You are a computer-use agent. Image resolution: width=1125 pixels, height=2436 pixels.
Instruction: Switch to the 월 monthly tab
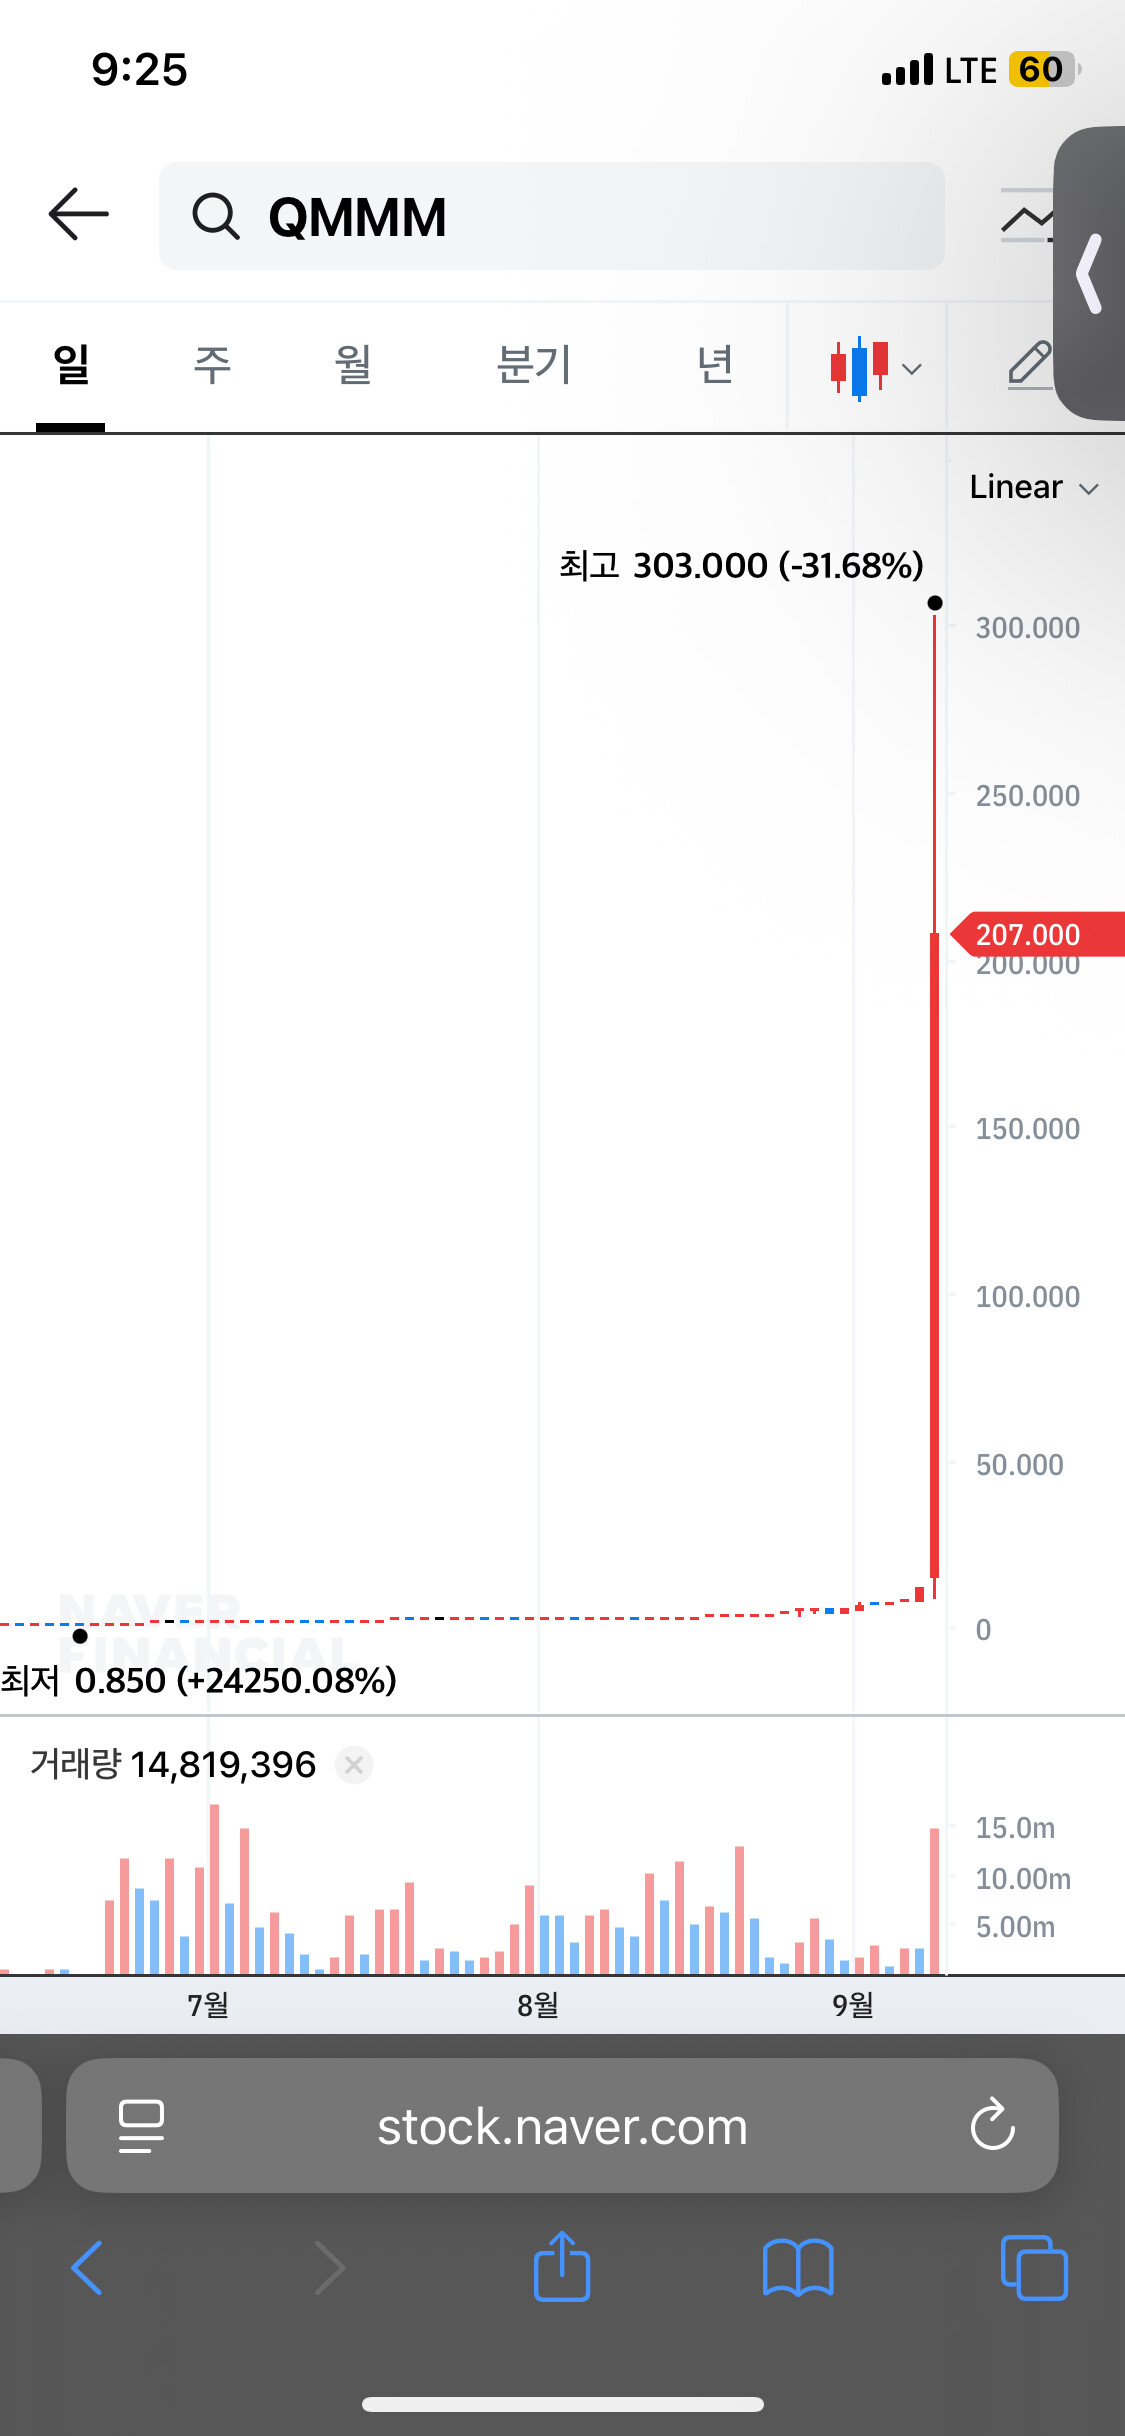tap(353, 364)
